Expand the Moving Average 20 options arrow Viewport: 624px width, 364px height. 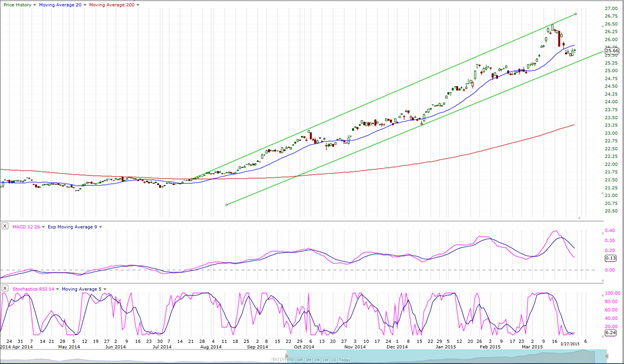(85, 5)
